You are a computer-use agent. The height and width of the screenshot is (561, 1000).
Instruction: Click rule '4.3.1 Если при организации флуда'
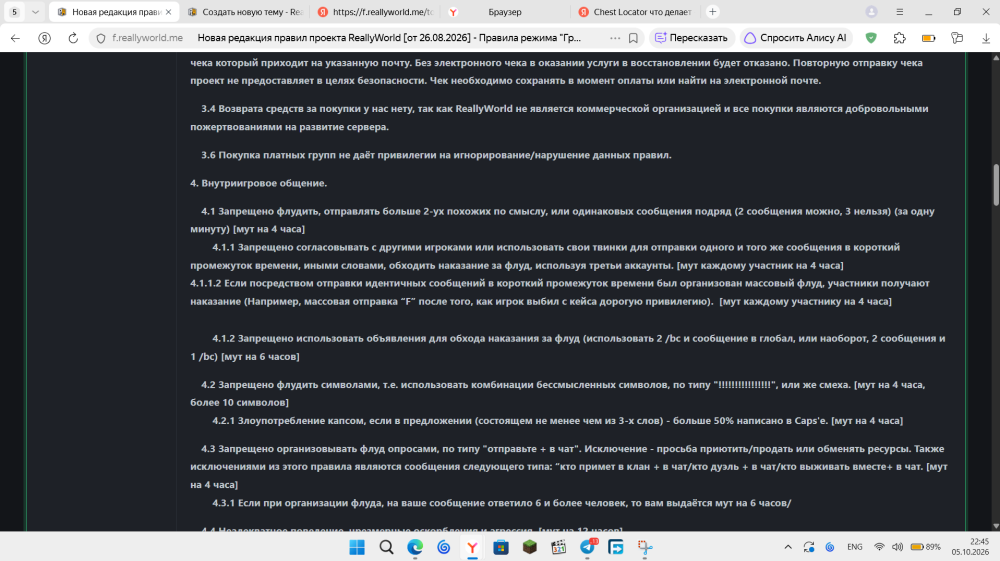(502, 503)
